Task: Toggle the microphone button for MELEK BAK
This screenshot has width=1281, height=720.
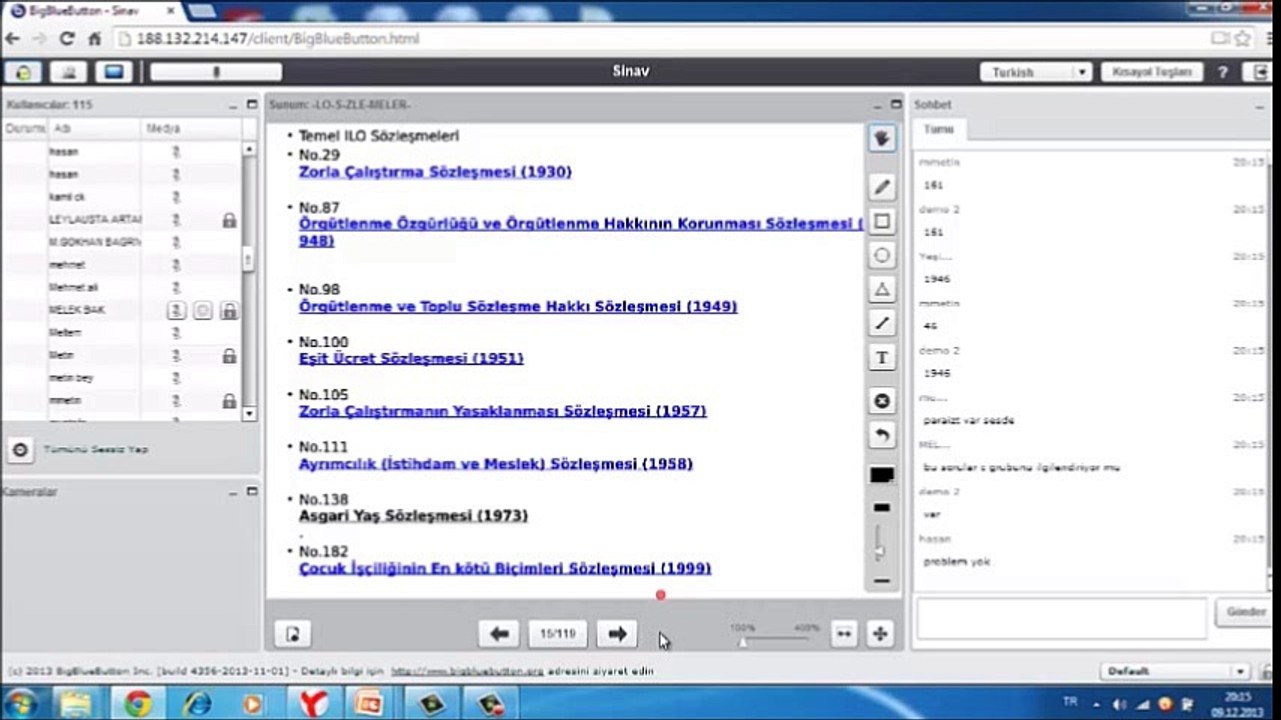Action: (x=176, y=311)
